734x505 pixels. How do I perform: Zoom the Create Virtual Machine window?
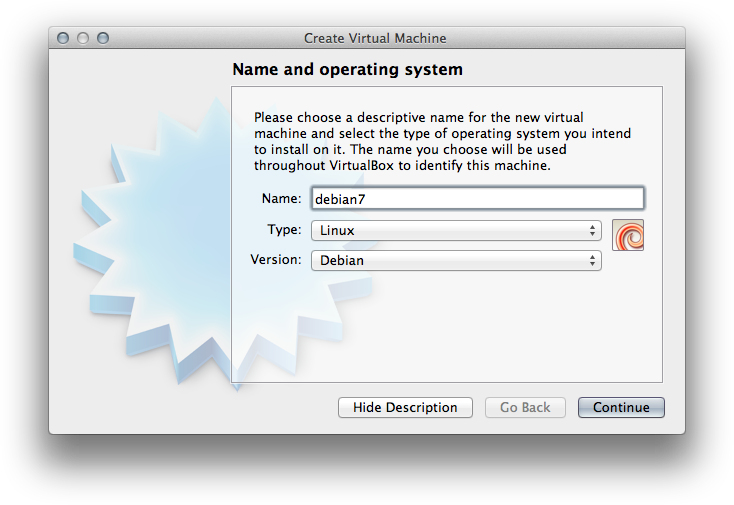click(x=103, y=38)
